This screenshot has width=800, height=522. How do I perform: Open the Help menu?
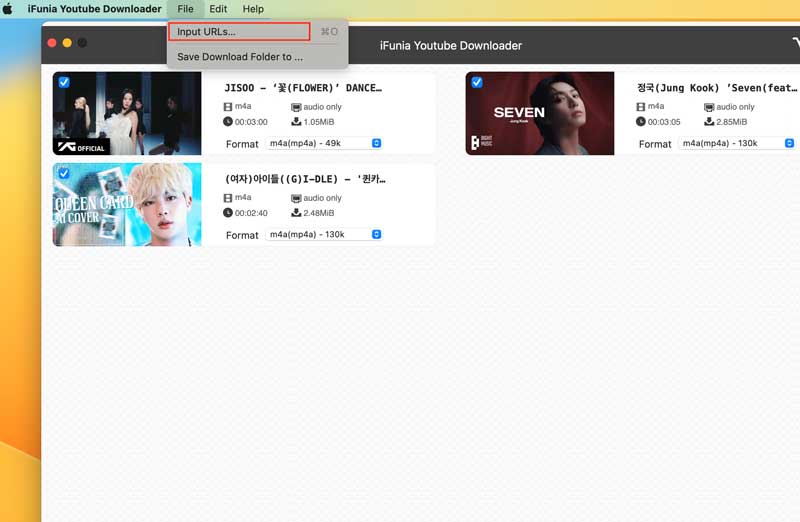click(x=253, y=9)
